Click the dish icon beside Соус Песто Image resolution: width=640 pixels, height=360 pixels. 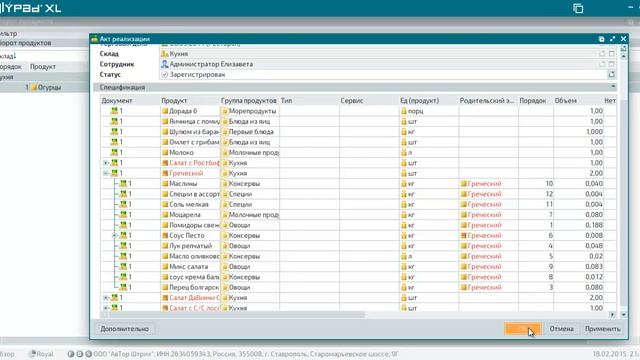pos(165,236)
